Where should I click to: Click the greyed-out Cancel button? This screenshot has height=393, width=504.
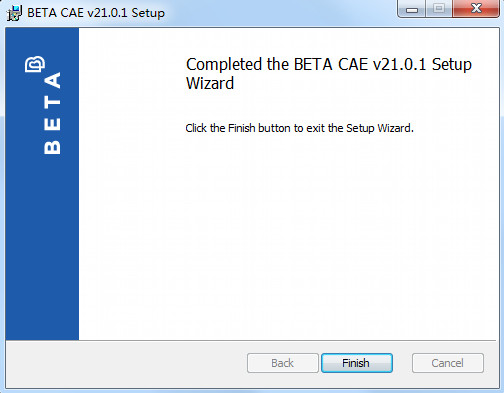[448, 363]
